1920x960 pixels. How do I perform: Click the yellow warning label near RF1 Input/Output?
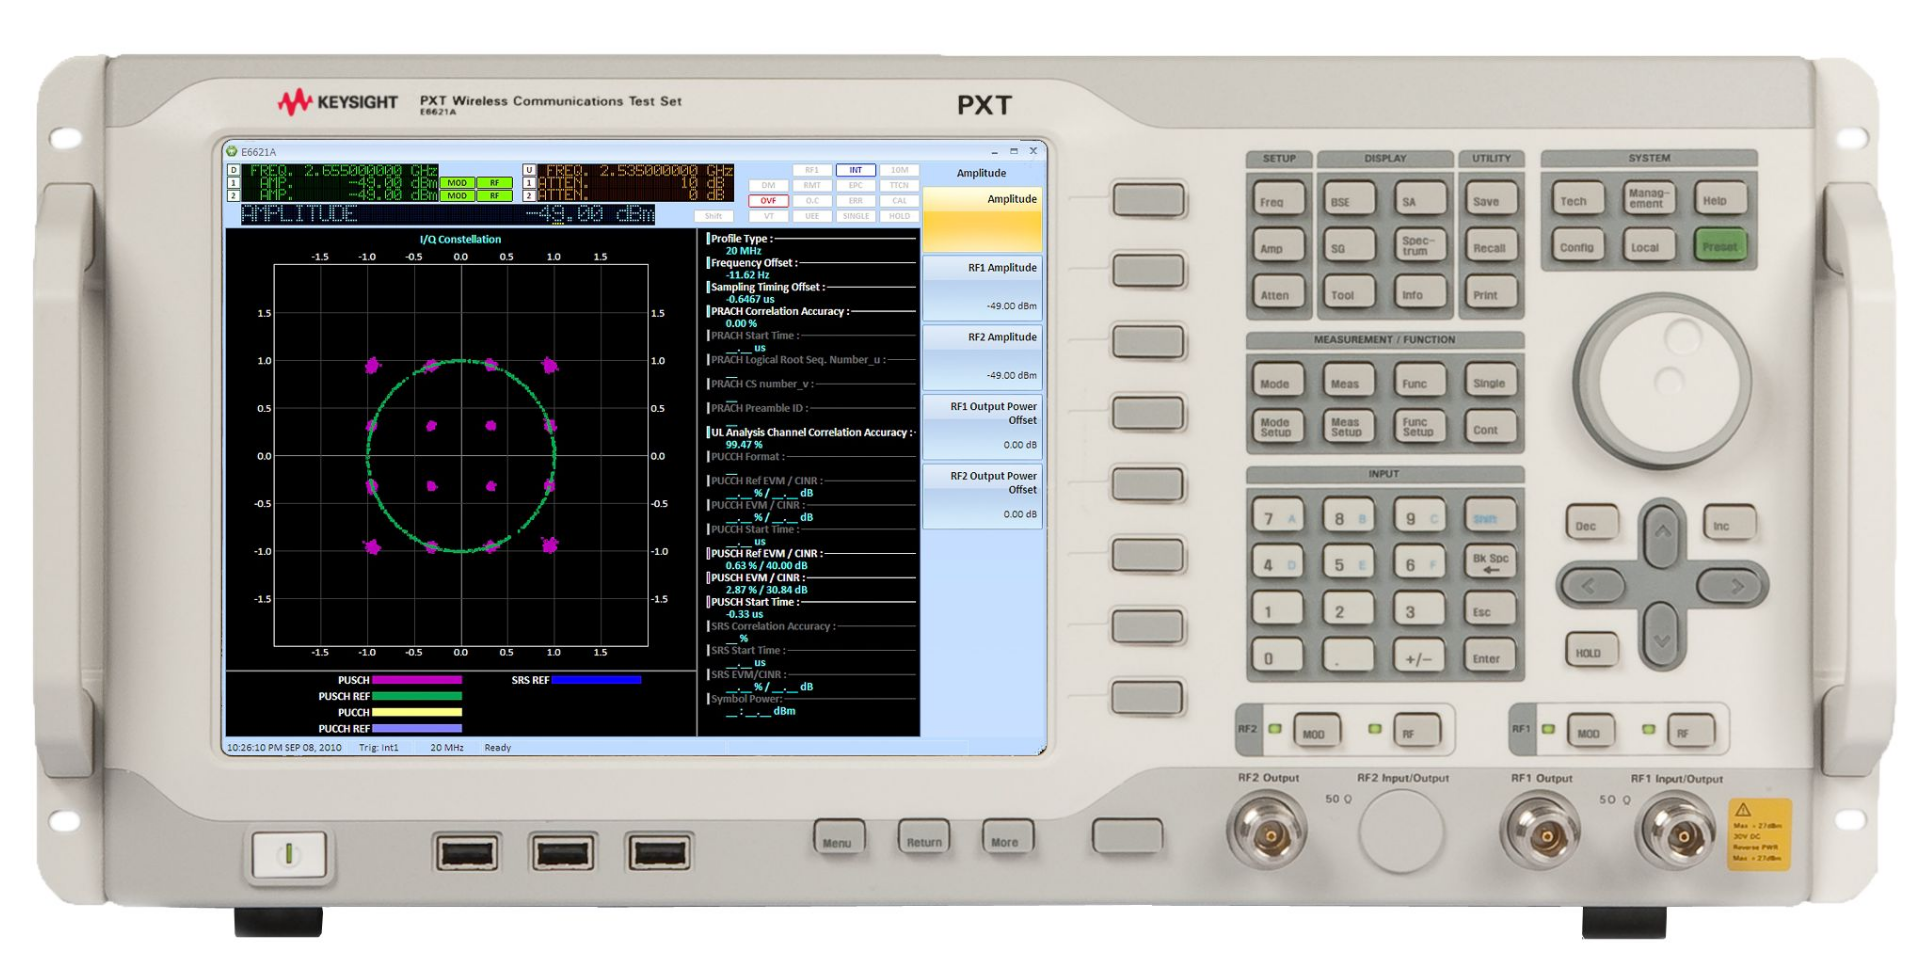(x=1760, y=835)
